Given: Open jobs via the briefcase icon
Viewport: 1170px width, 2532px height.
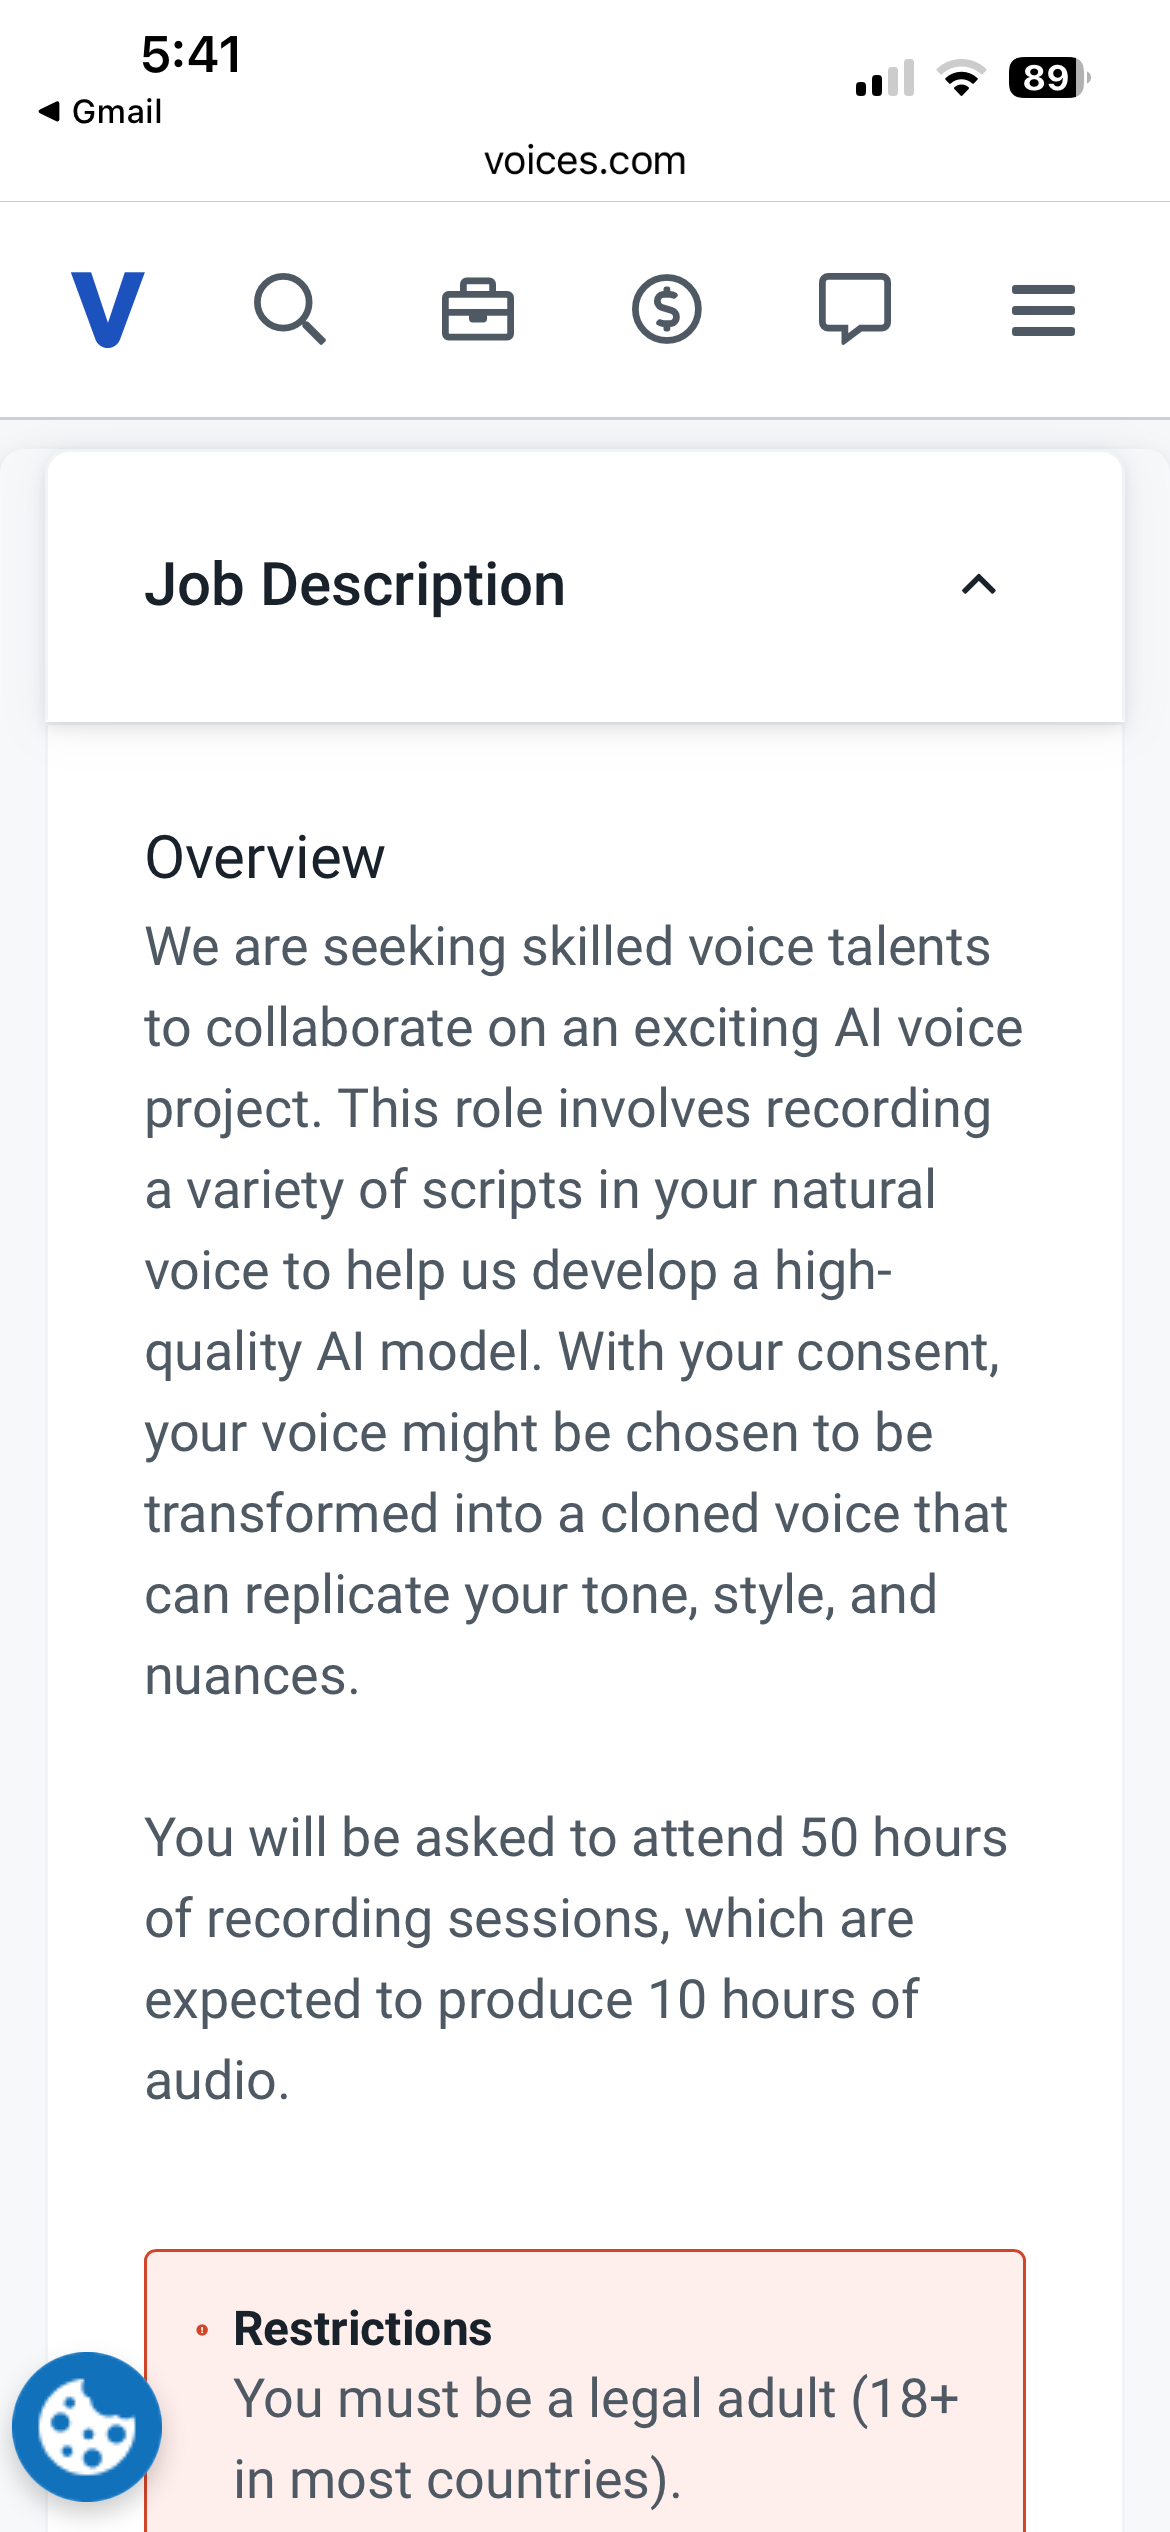Looking at the screenshot, I should 478,309.
